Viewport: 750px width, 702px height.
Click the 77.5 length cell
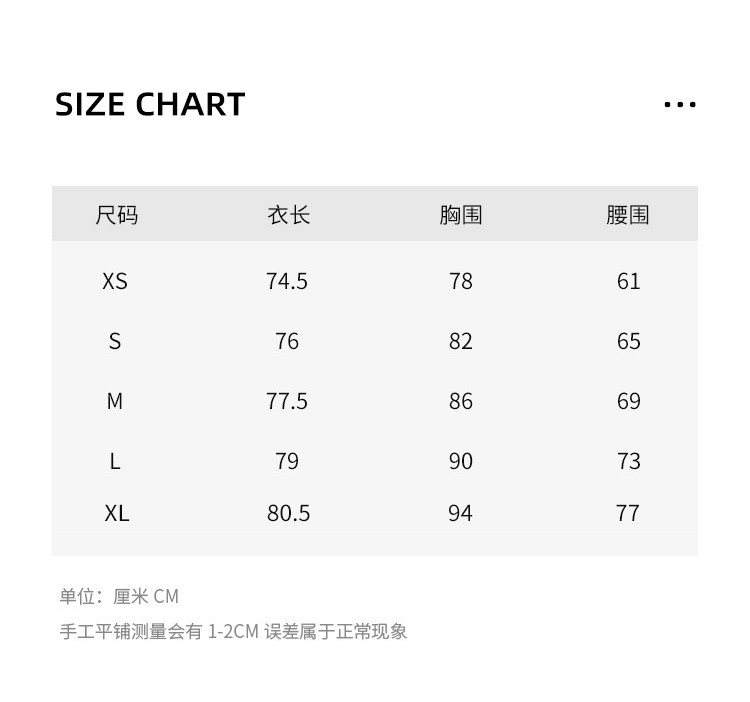pos(287,401)
